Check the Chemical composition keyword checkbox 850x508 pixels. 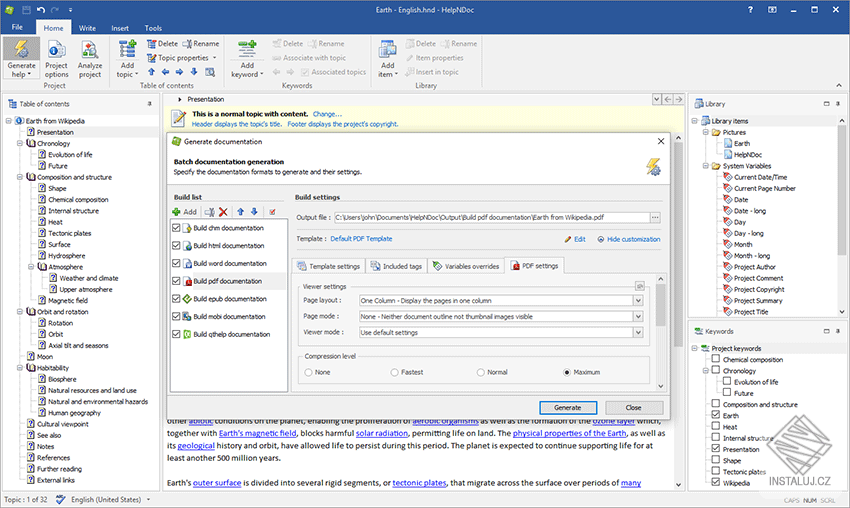point(714,360)
